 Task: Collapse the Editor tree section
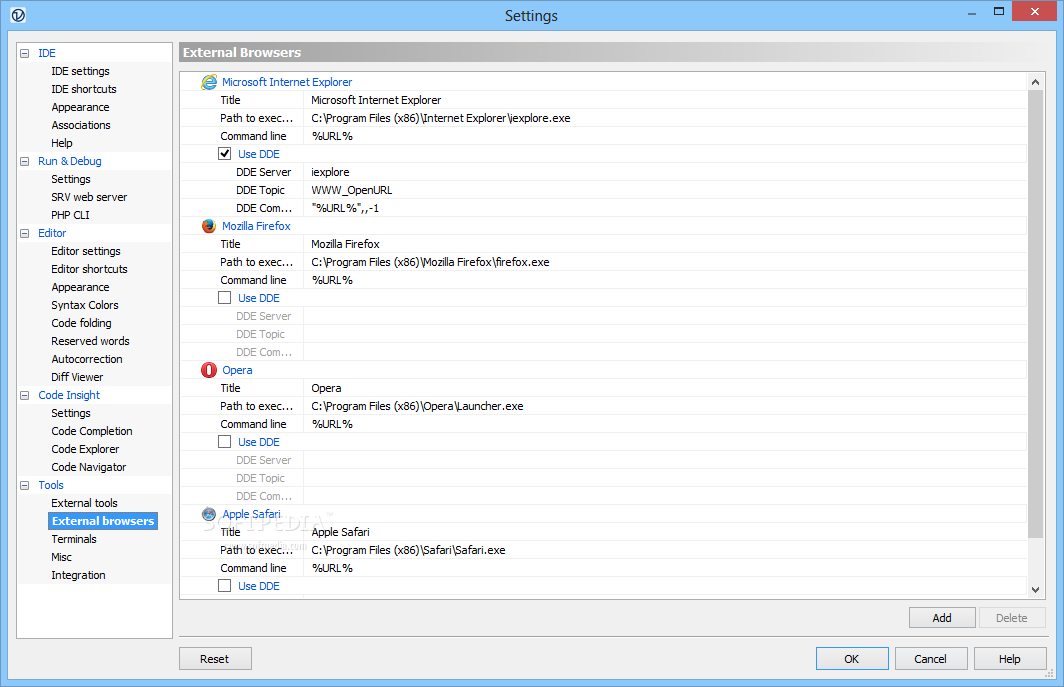25,234
